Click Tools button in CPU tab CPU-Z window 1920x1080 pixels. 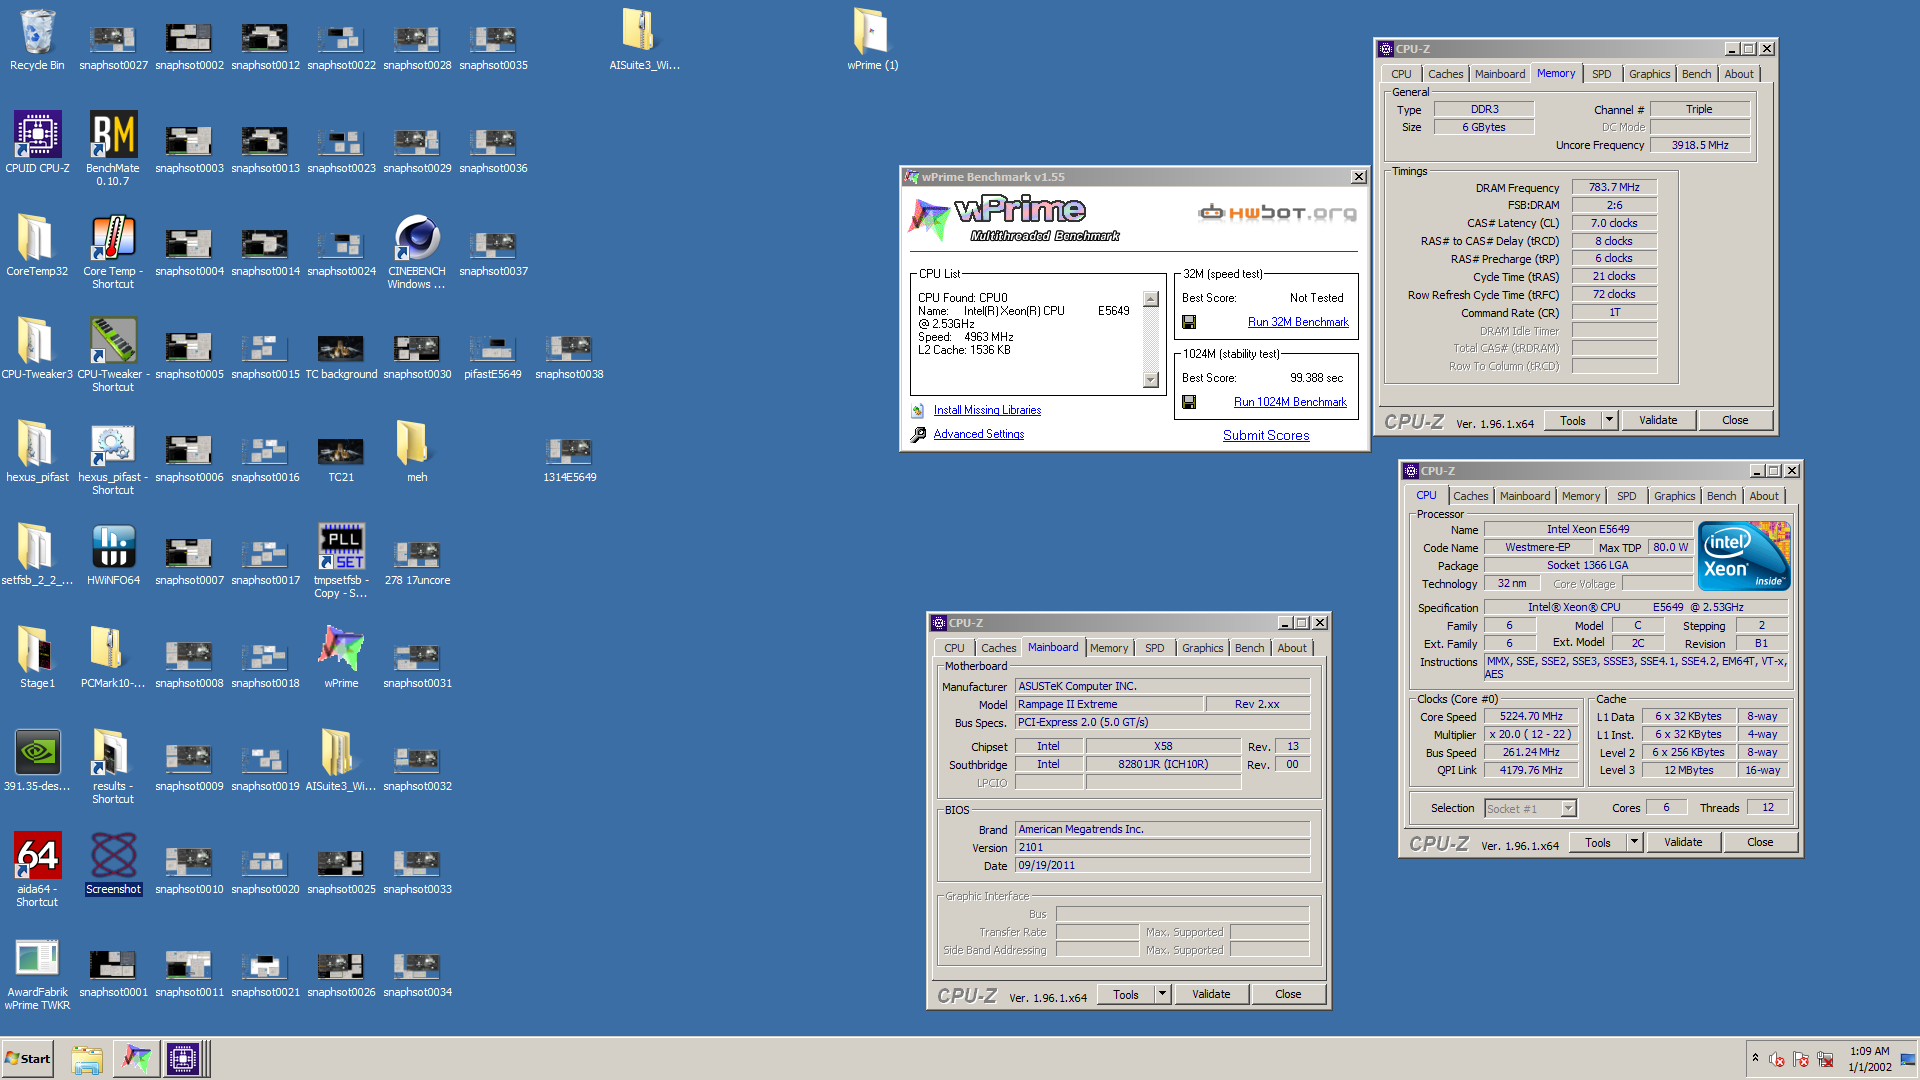click(1598, 842)
